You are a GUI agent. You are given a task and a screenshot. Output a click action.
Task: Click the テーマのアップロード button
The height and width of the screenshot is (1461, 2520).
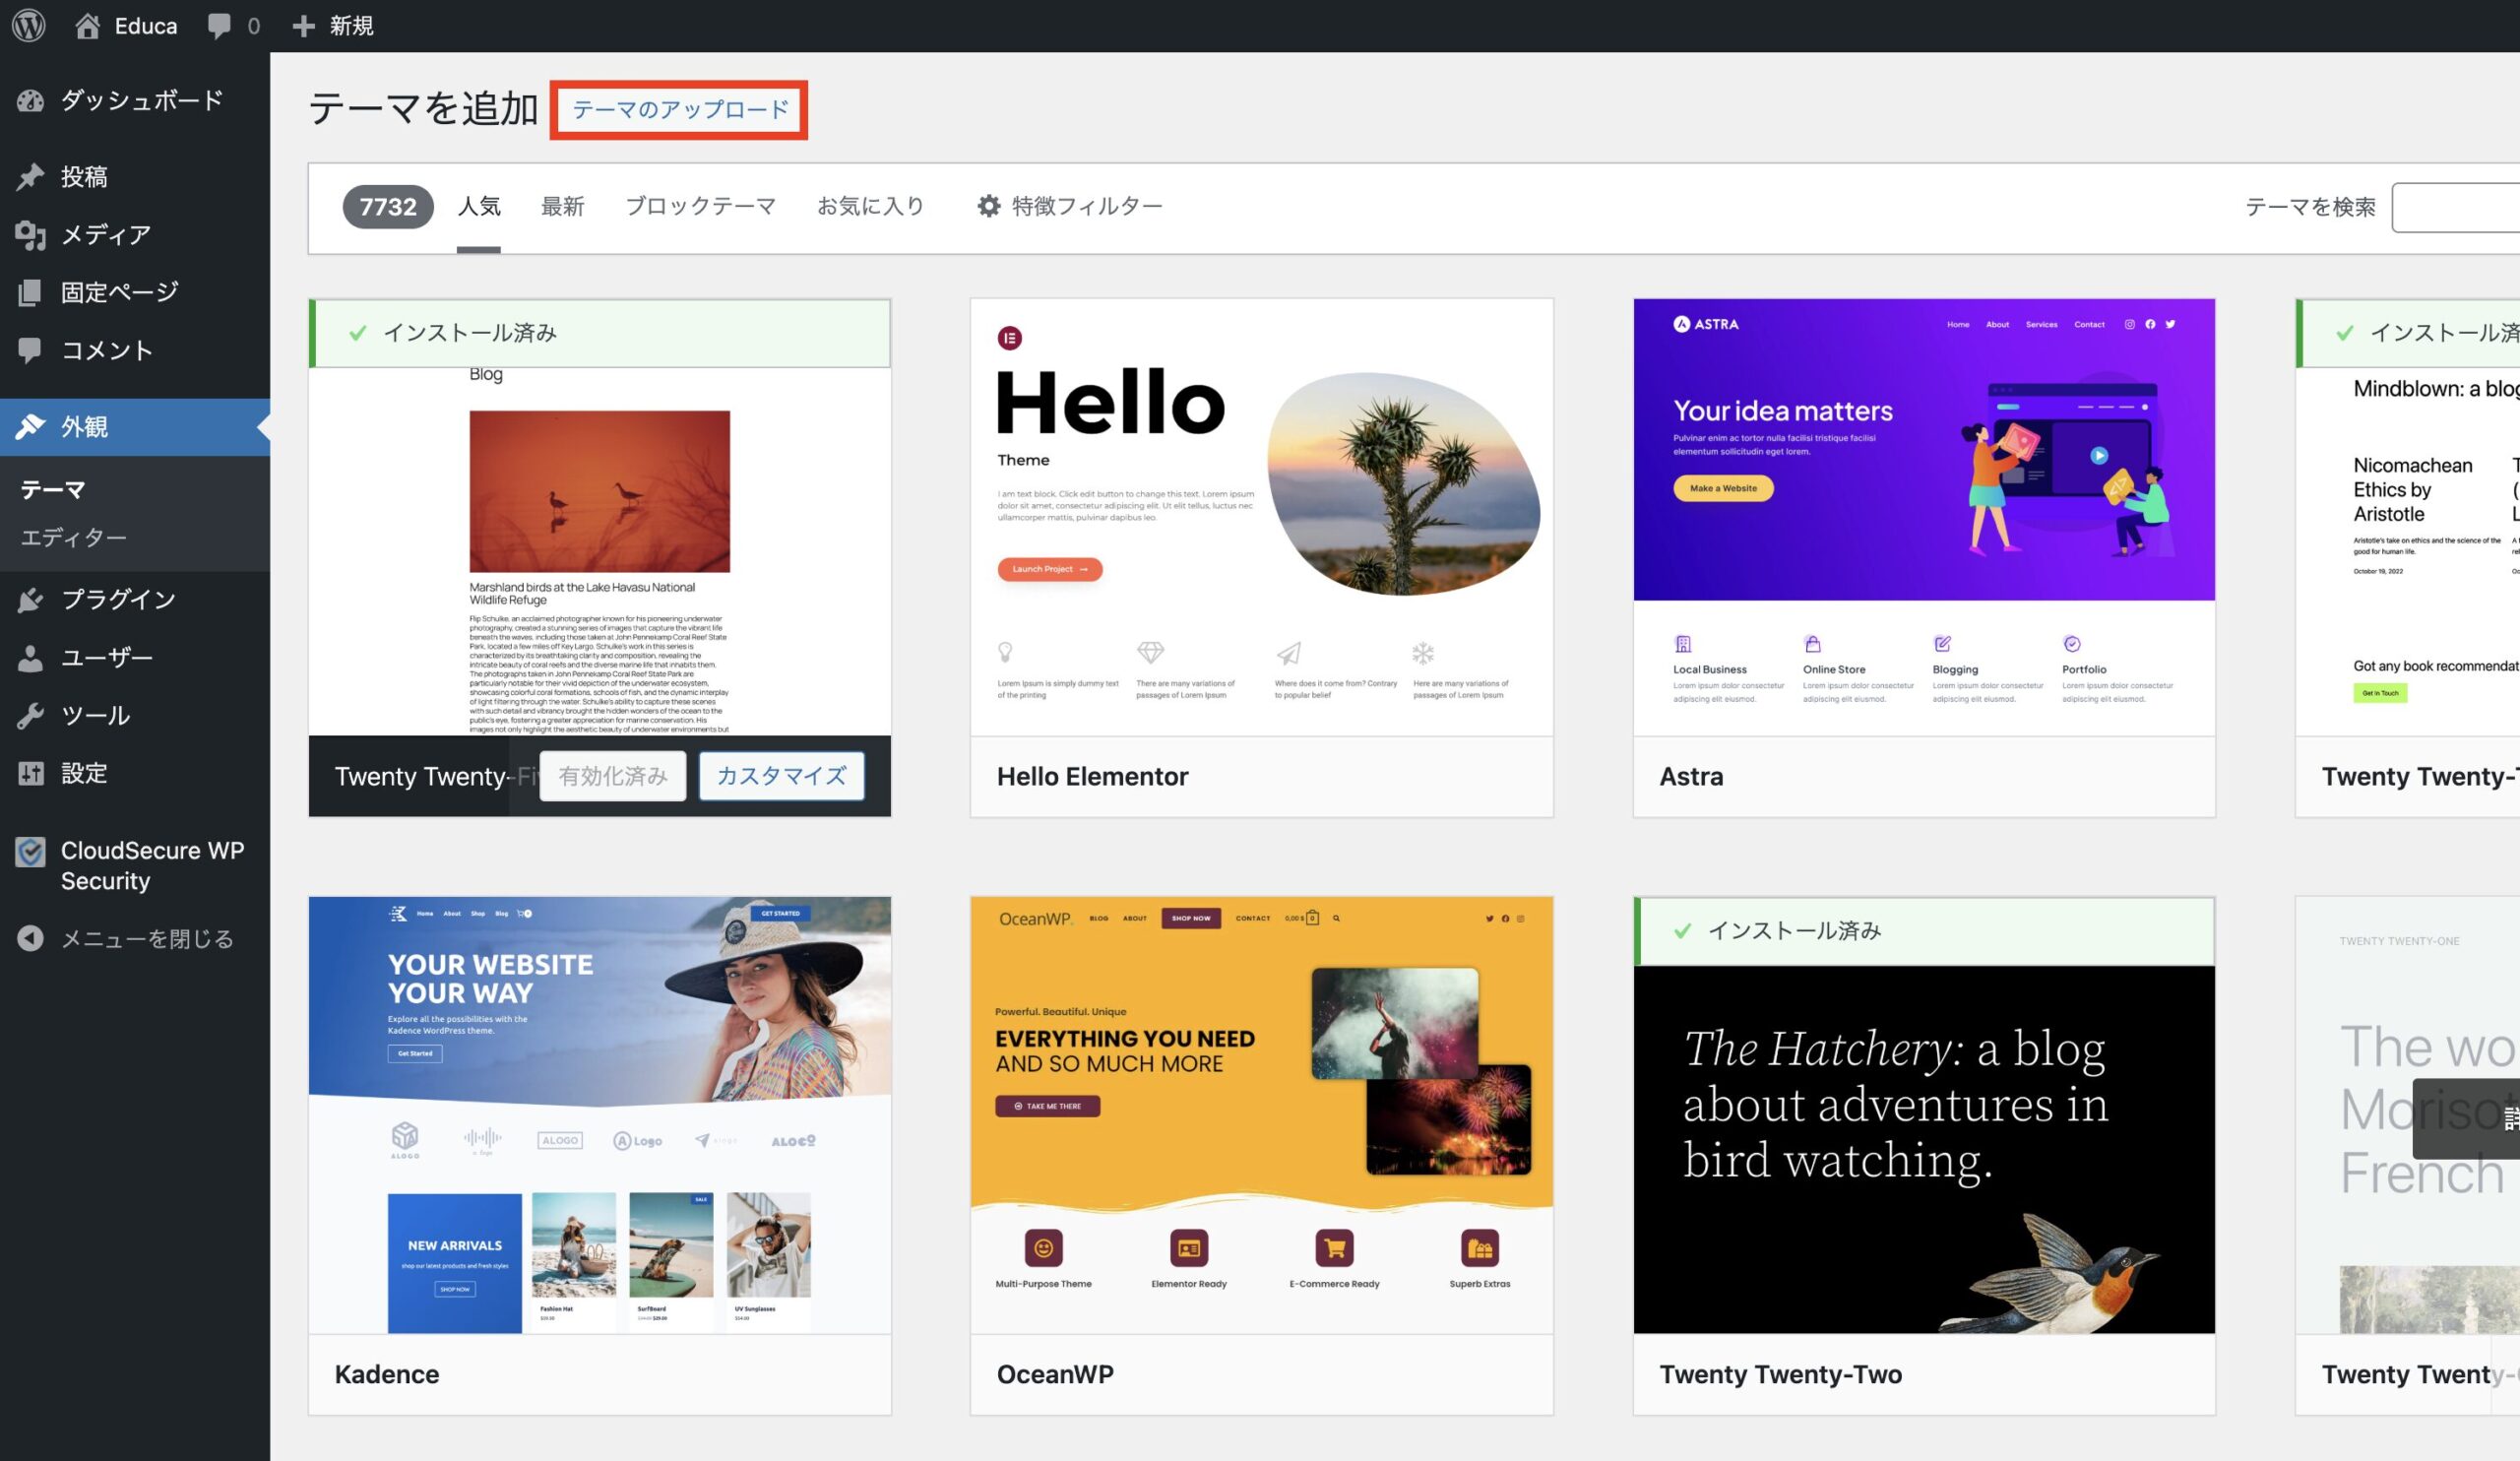click(x=680, y=110)
